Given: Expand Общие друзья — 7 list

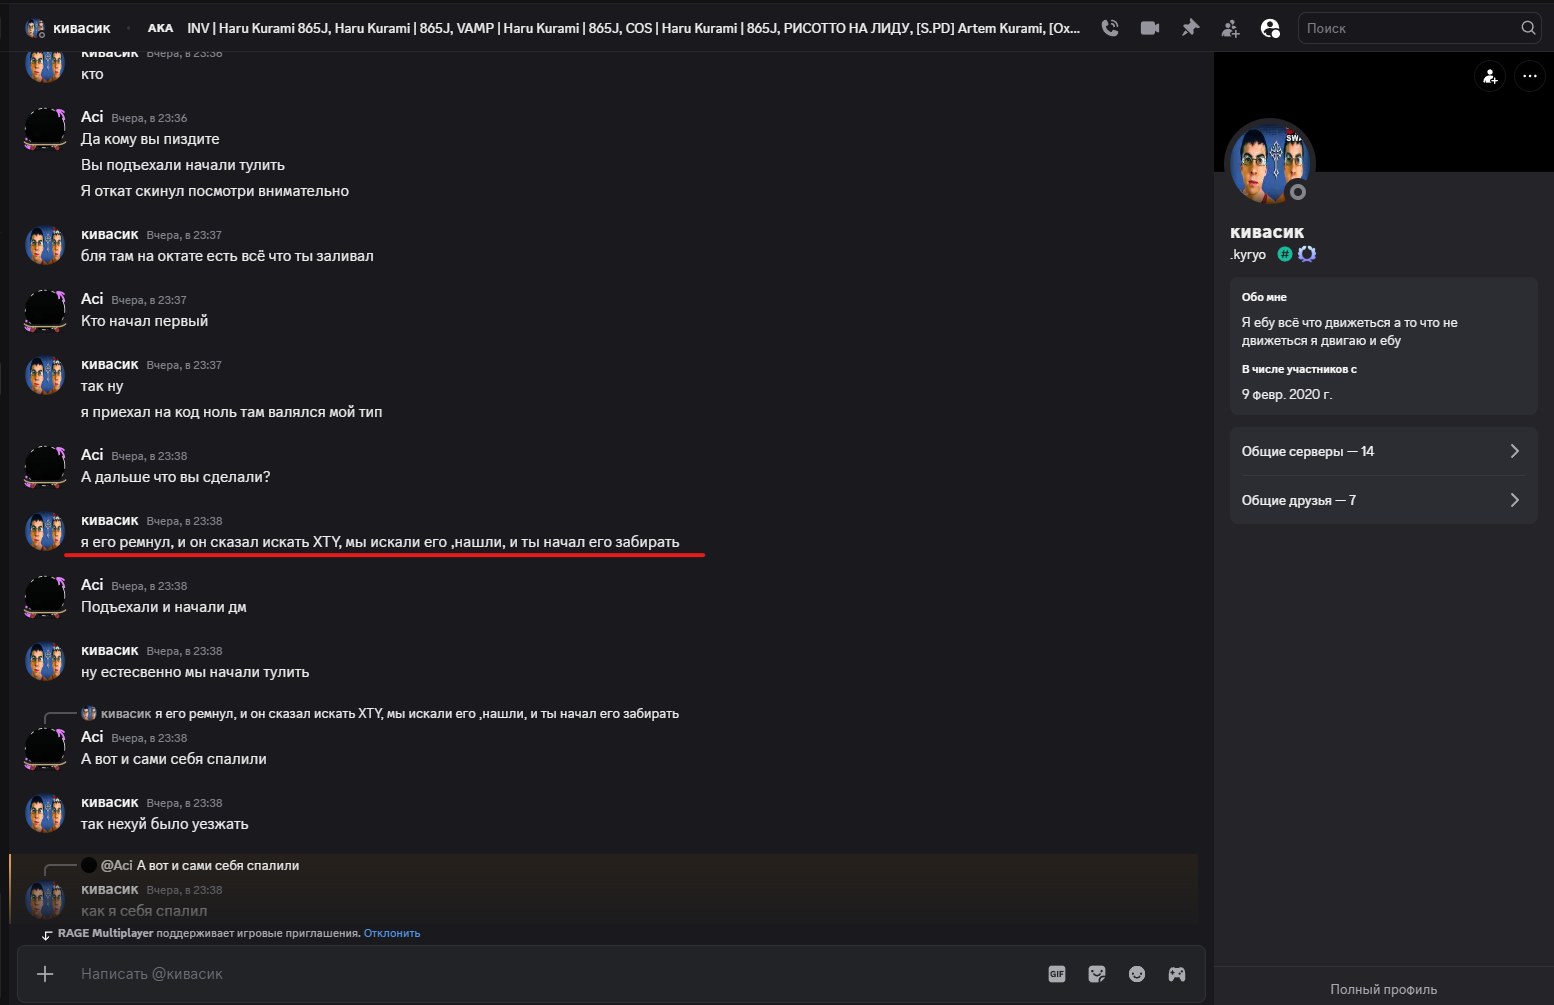Looking at the screenshot, I should pyautogui.click(x=1383, y=500).
